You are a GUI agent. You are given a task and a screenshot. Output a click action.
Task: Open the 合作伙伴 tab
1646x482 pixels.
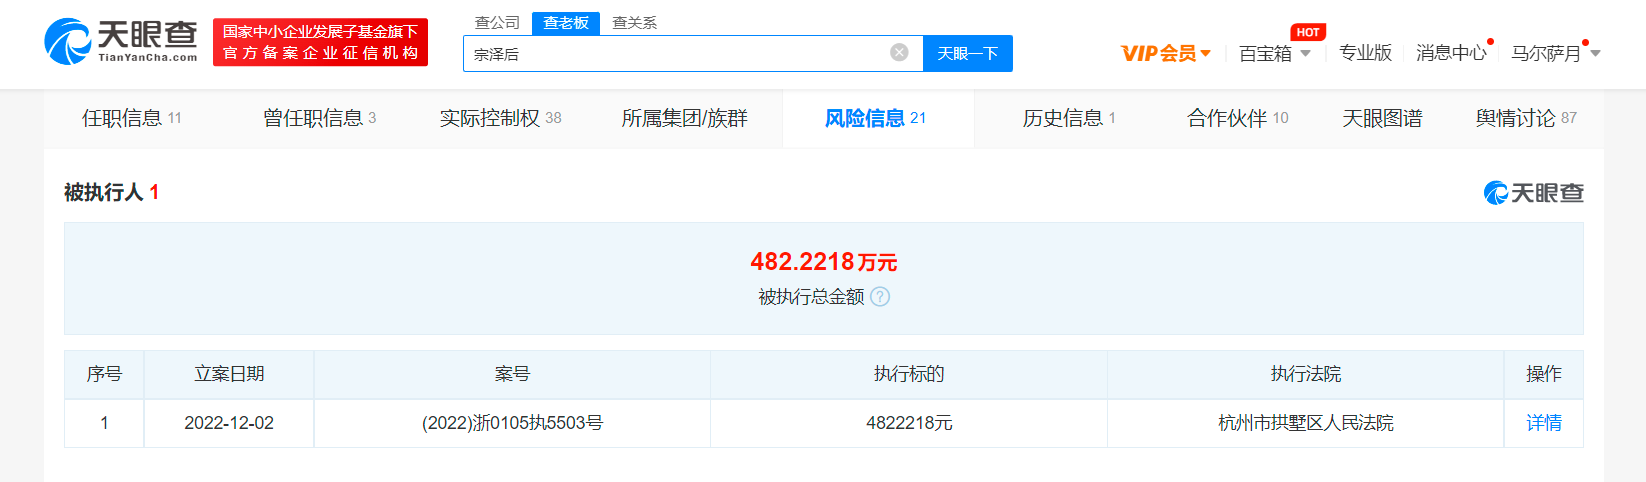click(1238, 118)
